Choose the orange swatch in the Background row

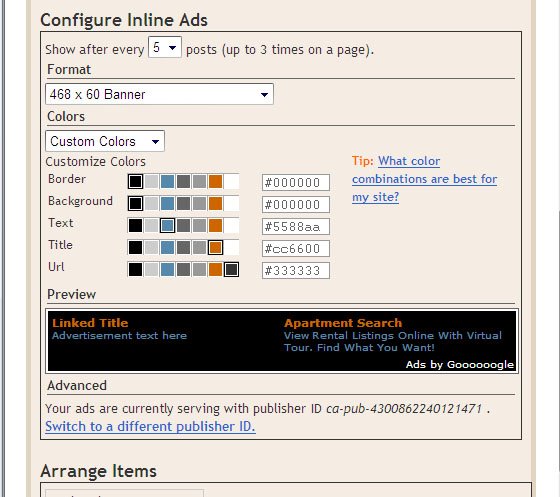tap(215, 204)
